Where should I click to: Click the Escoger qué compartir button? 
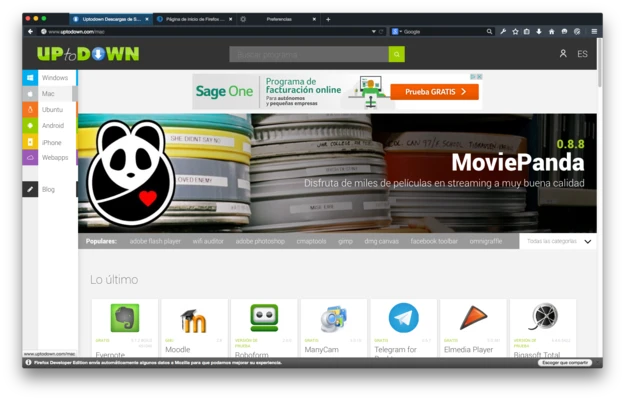(565, 363)
